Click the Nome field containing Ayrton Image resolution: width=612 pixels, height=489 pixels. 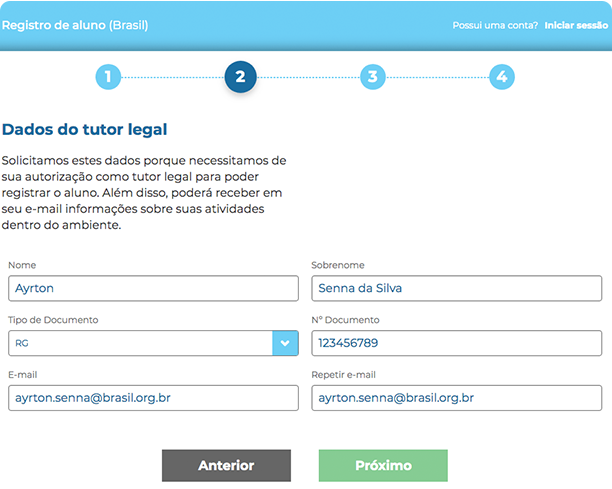153,288
